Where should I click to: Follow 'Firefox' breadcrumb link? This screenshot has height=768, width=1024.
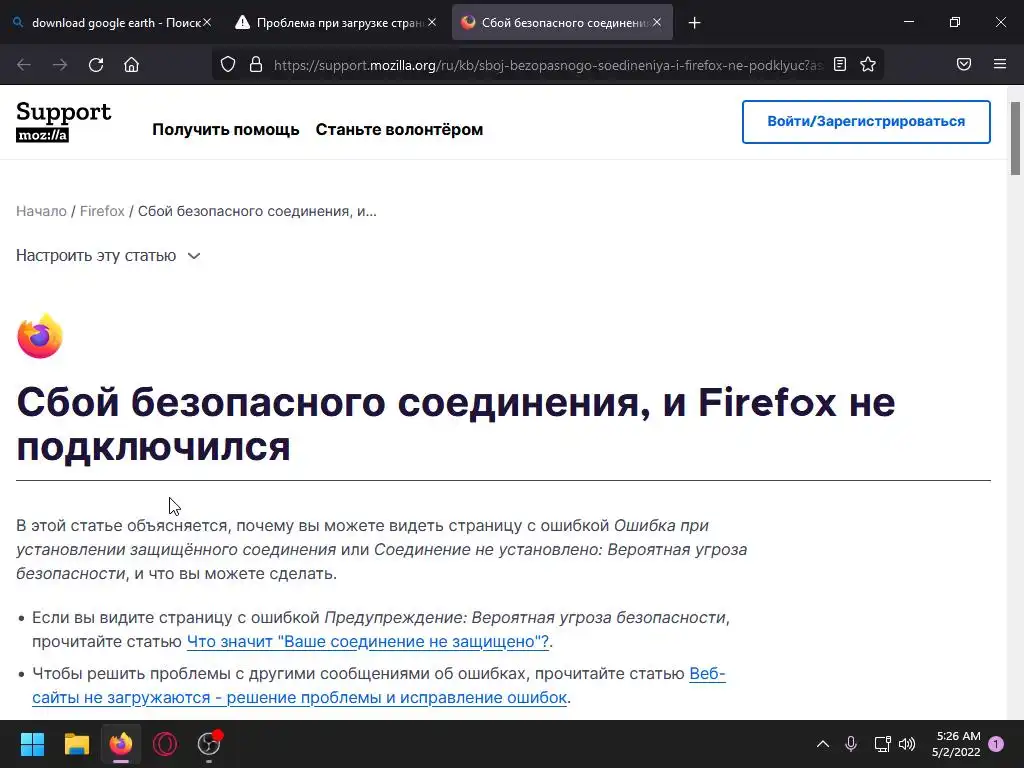pos(102,211)
